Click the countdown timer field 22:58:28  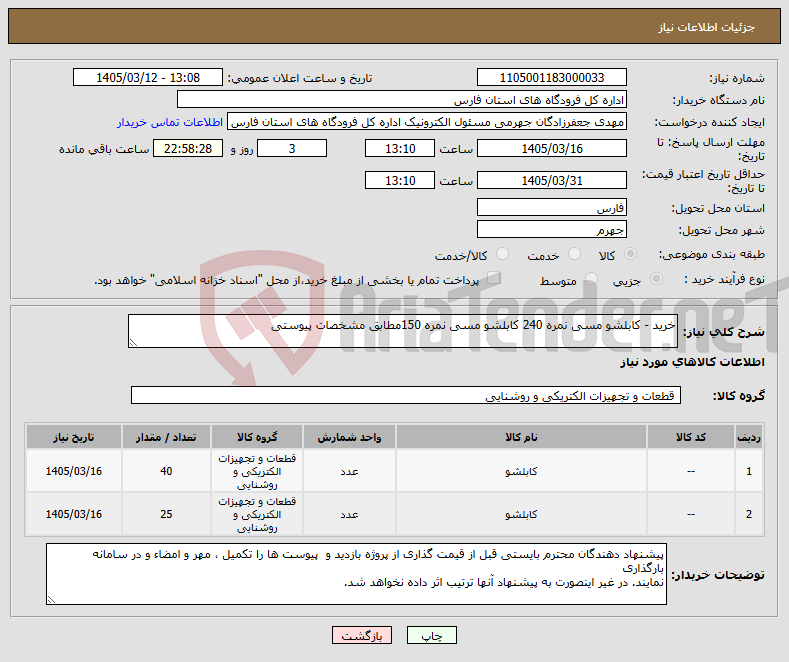coord(188,148)
